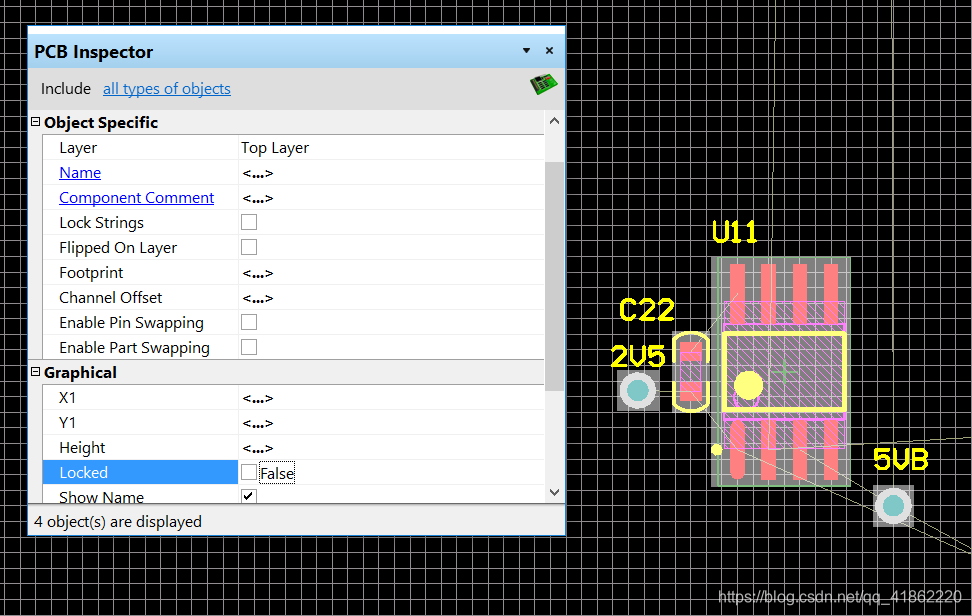Click the 2V5 designator text
Image resolution: width=972 pixels, height=616 pixels.
(638, 356)
